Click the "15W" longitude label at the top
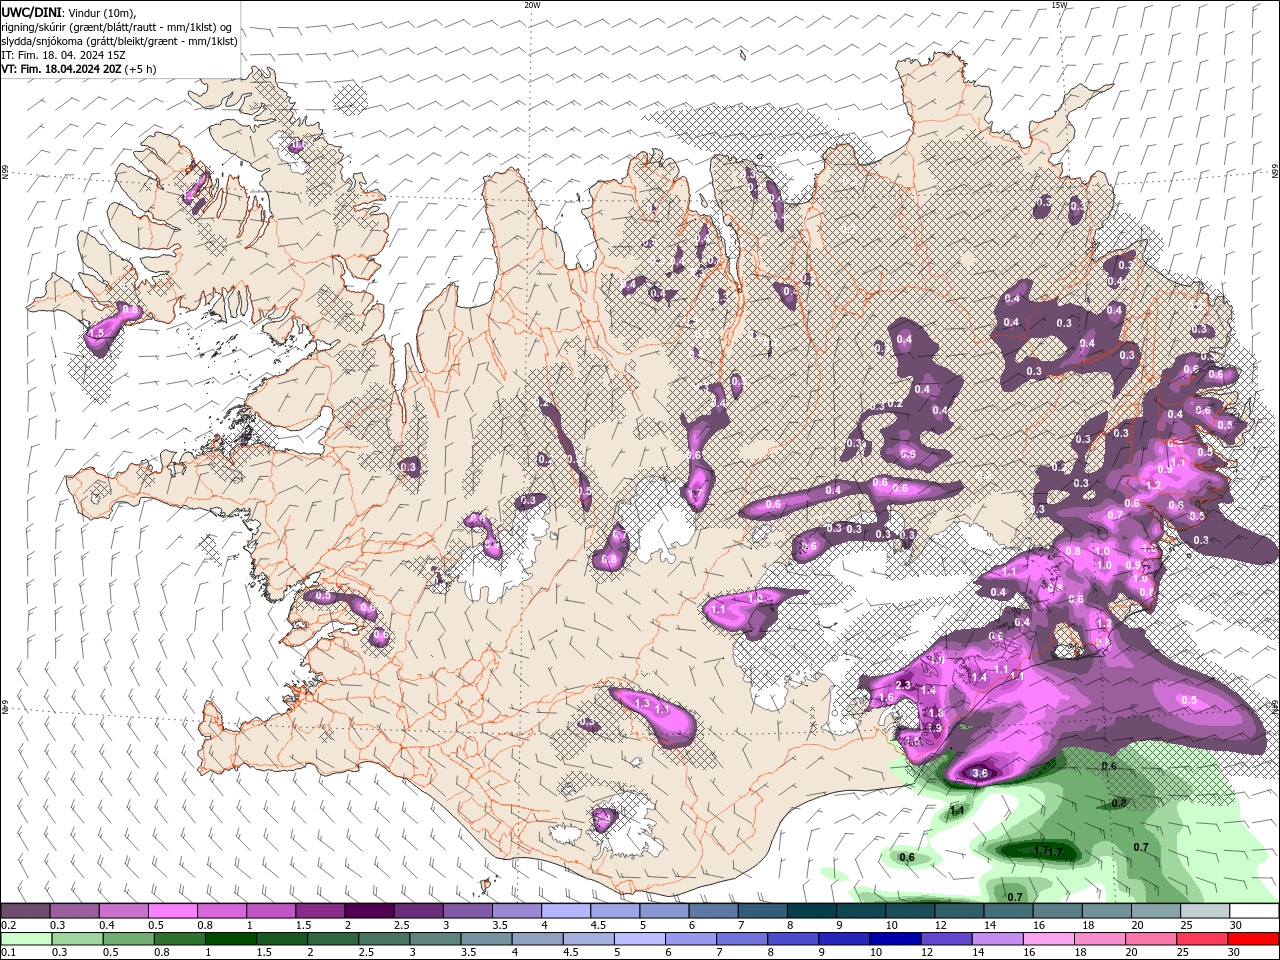The height and width of the screenshot is (960, 1280). (1059, 5)
